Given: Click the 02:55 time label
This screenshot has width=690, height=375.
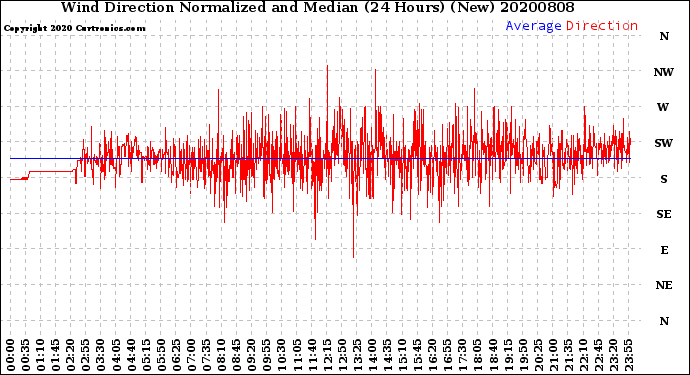Looking at the screenshot, I should tap(86, 355).
